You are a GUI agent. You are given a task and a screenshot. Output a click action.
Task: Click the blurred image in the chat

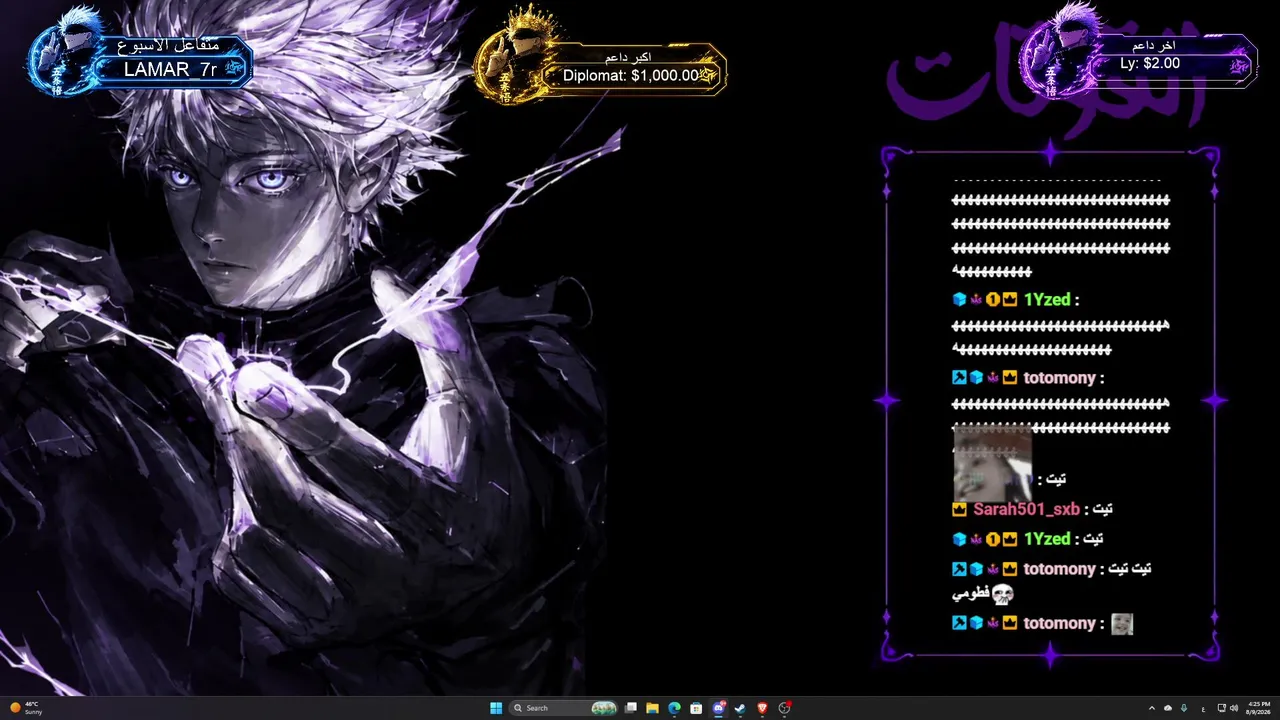click(x=992, y=462)
